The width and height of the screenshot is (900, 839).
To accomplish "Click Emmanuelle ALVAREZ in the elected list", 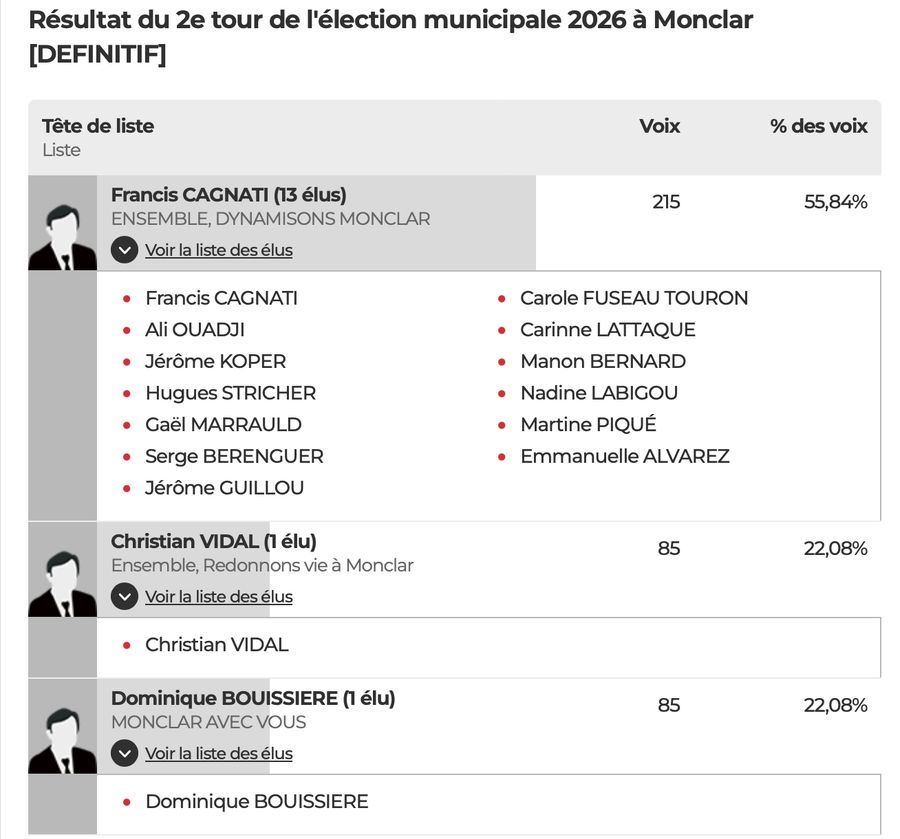I will [x=625, y=456].
